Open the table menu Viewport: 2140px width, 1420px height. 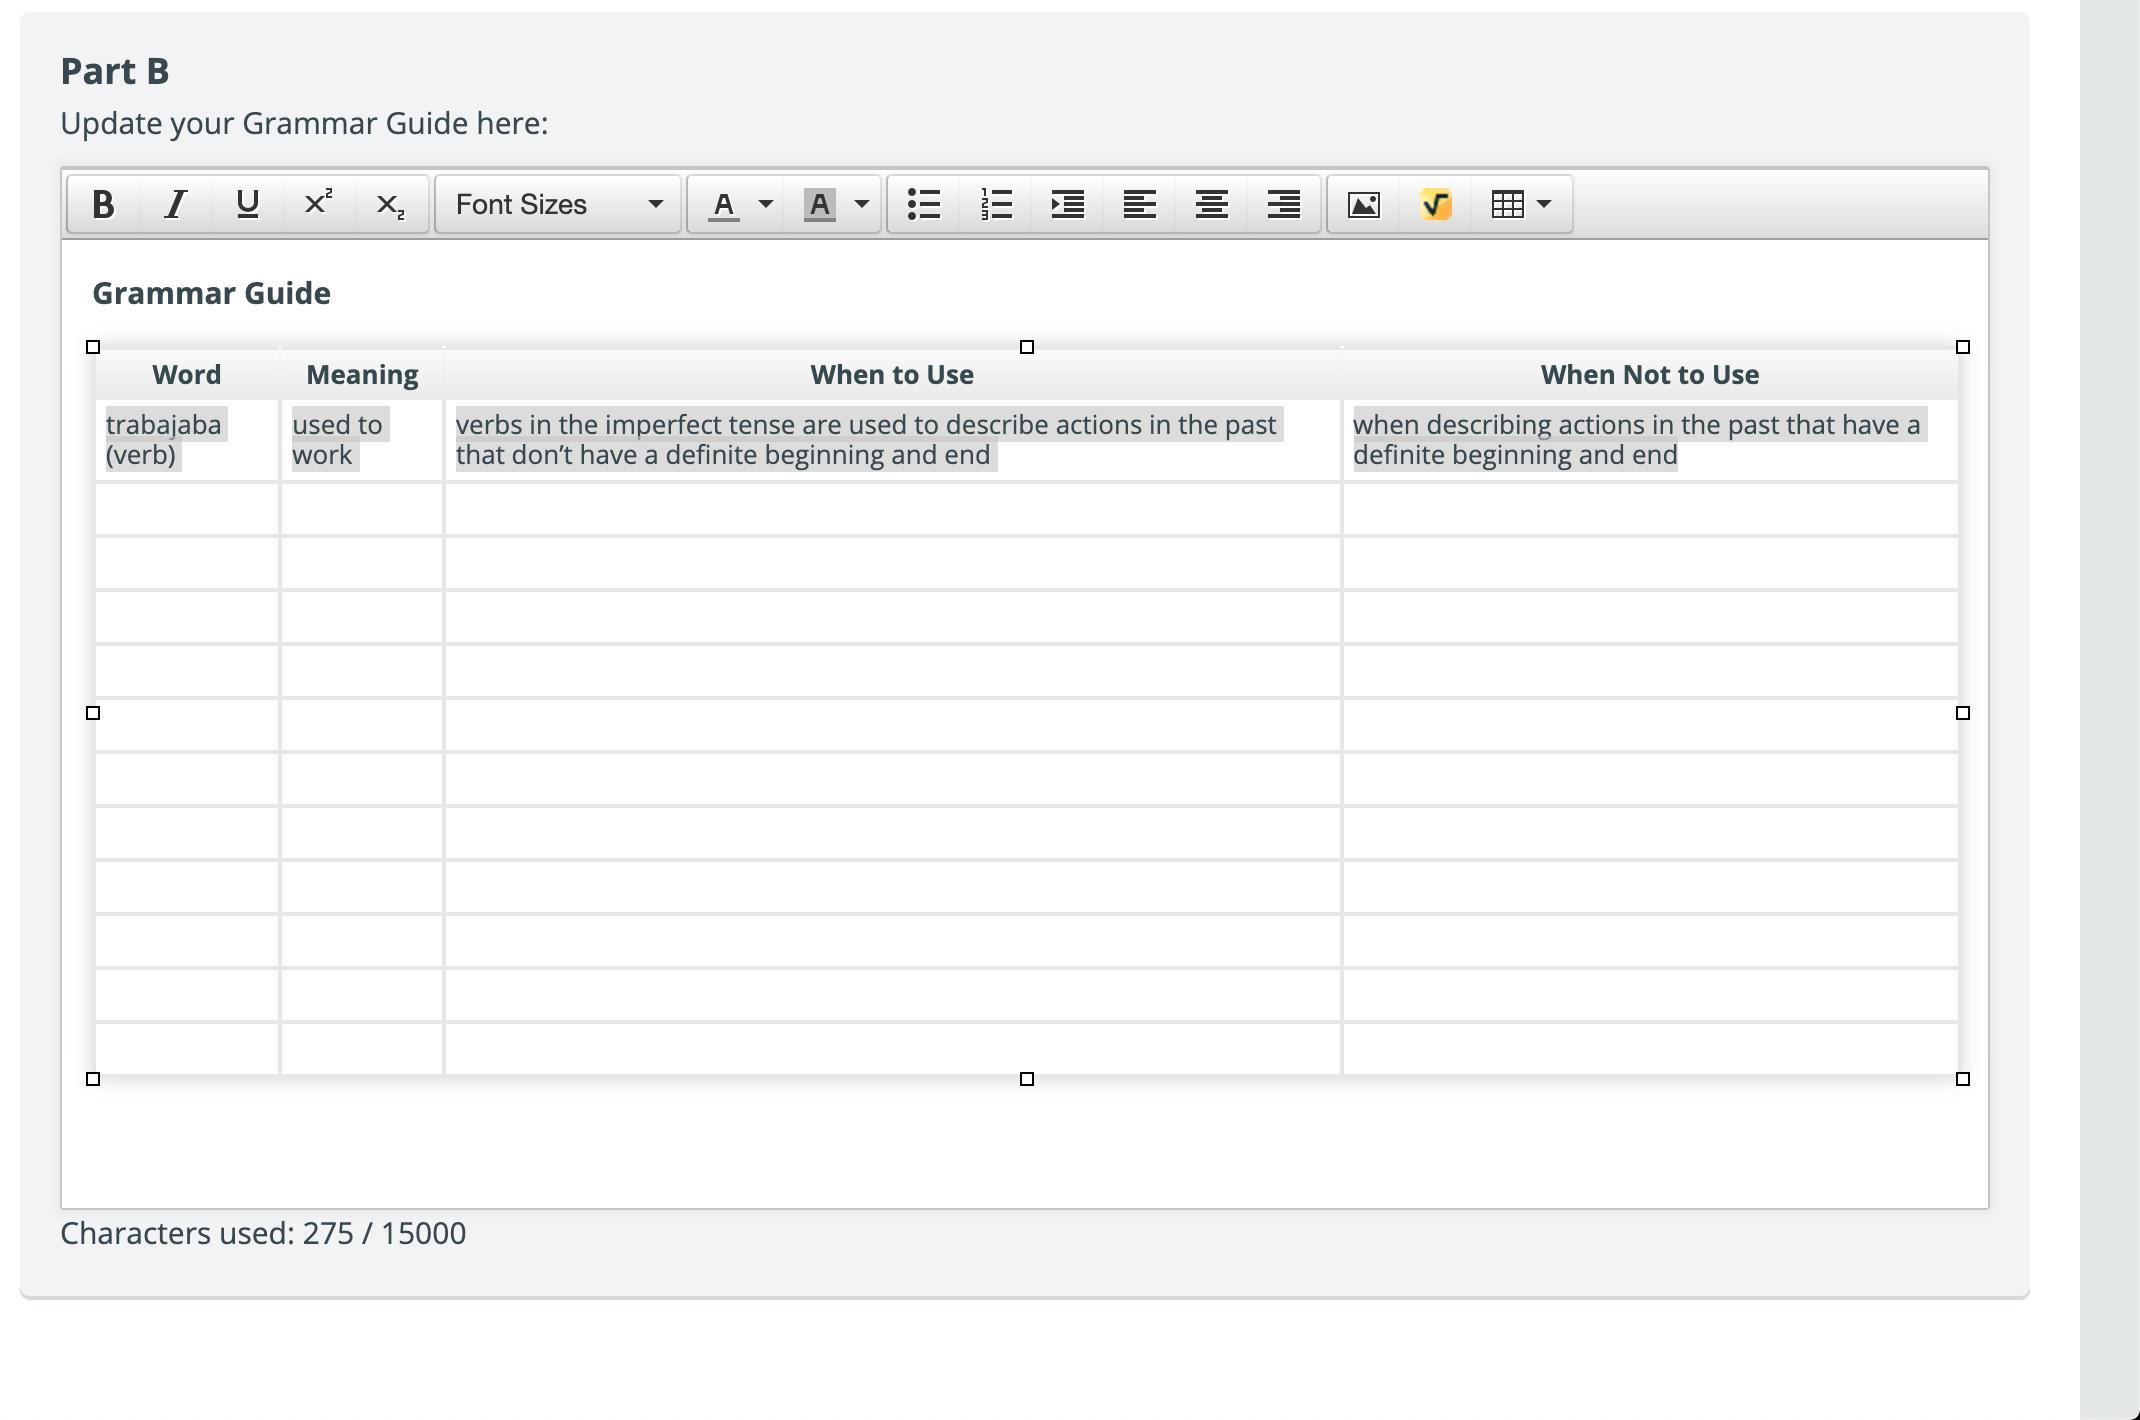1521,205
